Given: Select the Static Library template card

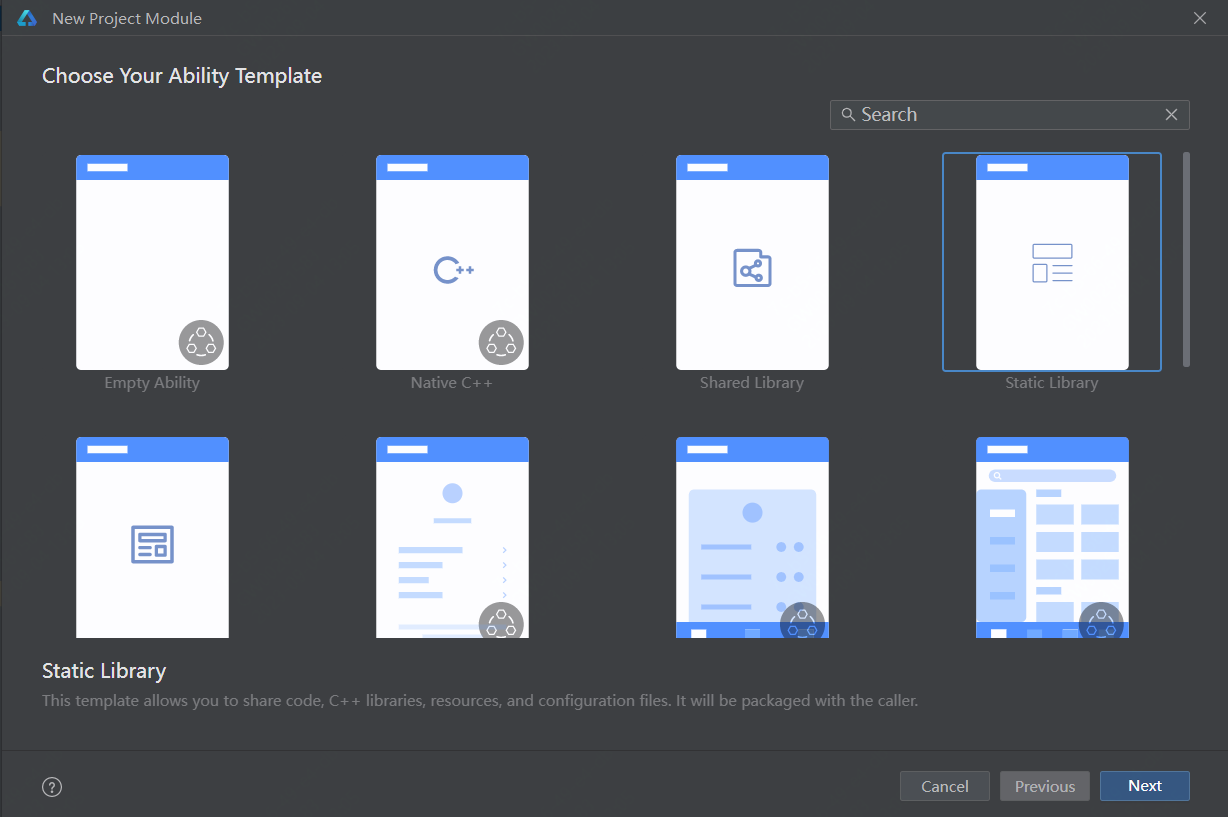Looking at the screenshot, I should (1052, 262).
